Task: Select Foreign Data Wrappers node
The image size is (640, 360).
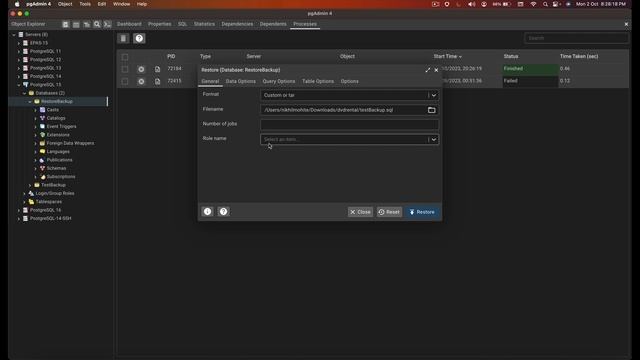Action: 70,143
